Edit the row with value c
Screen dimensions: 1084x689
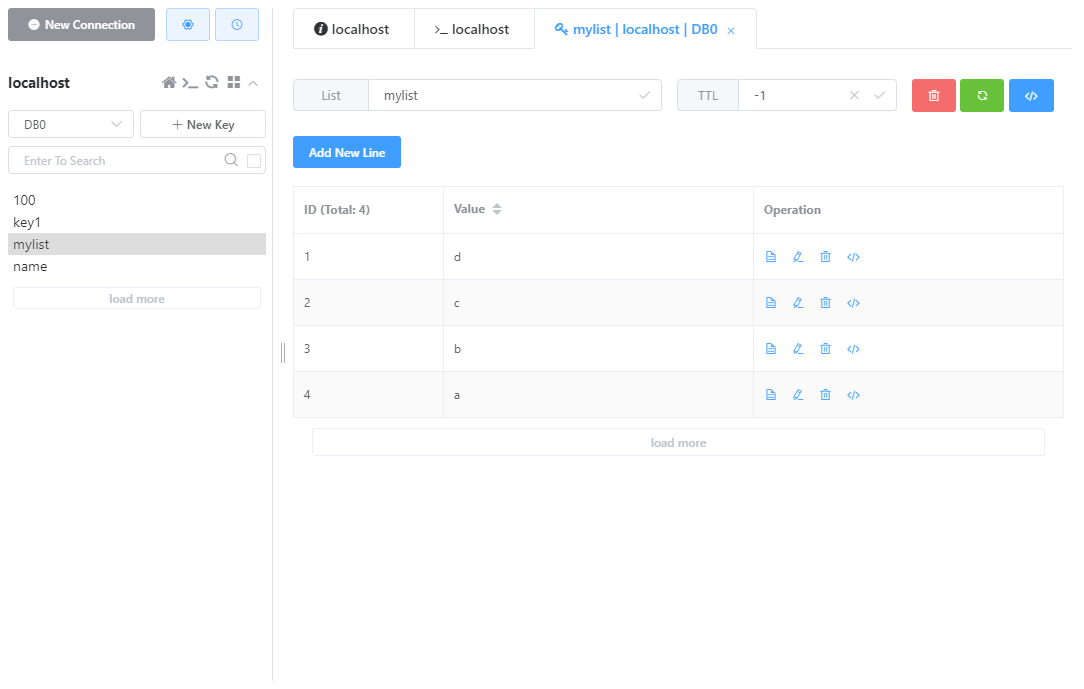click(x=798, y=303)
